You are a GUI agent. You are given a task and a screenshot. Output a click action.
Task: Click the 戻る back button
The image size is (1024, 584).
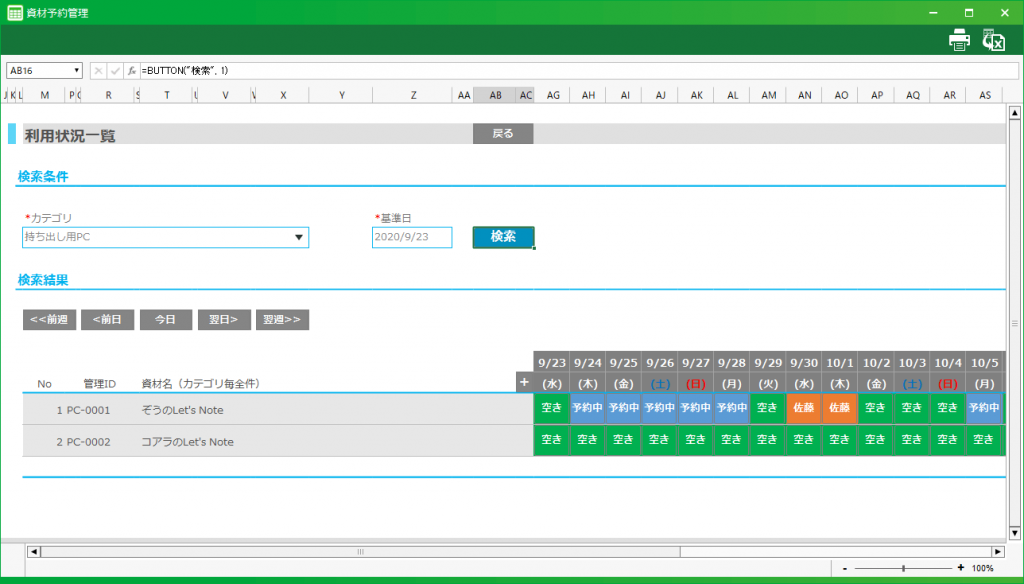point(502,133)
